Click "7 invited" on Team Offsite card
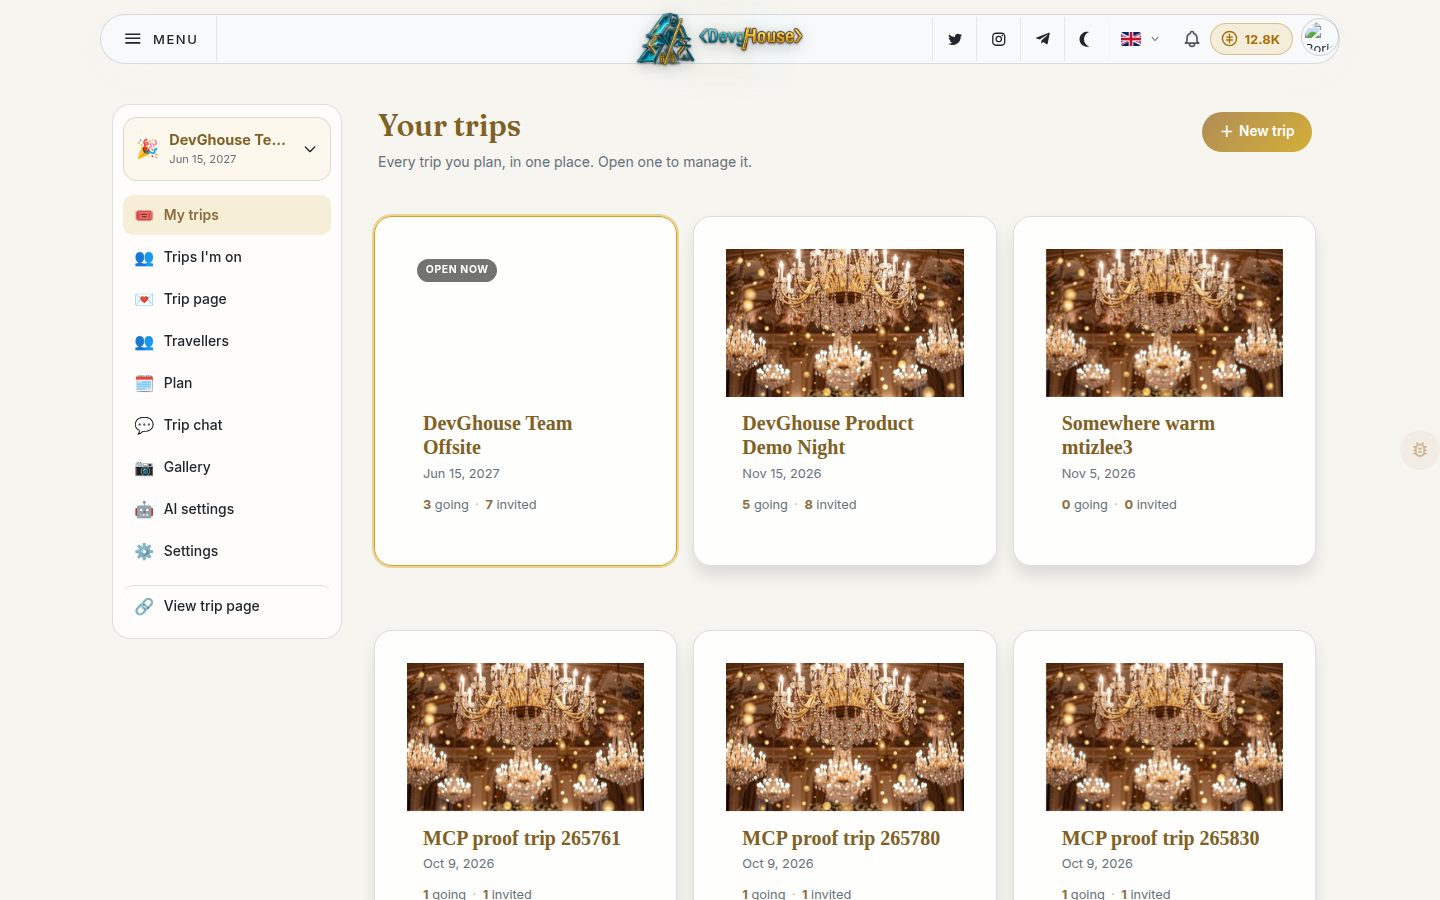 511,505
